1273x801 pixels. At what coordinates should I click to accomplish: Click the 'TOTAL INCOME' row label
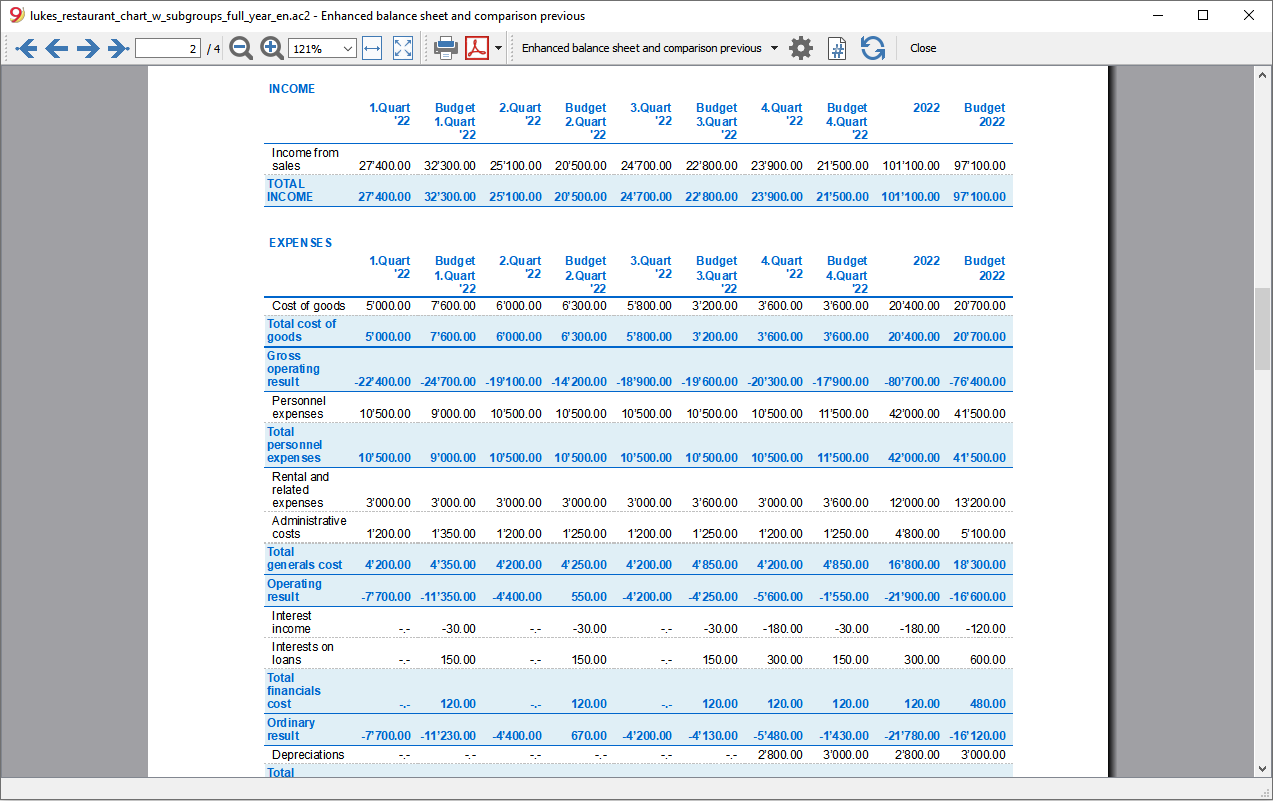[x=290, y=190]
